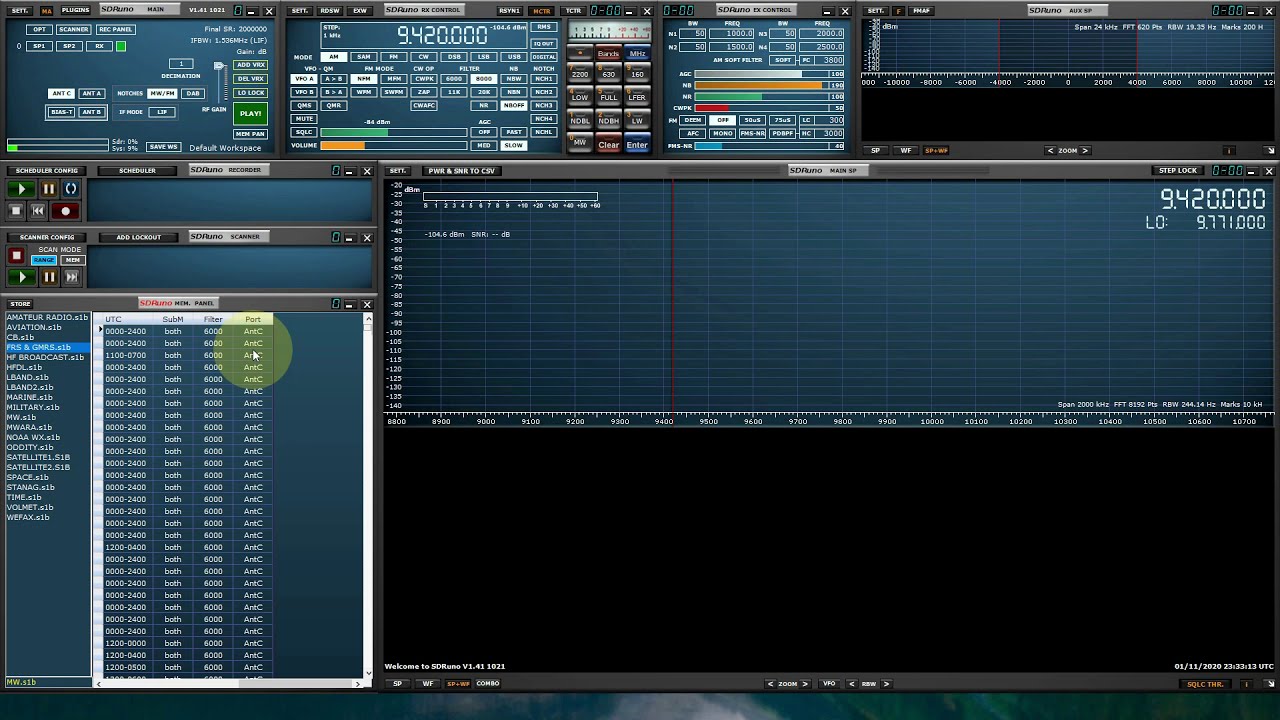Click SAVE WS button
The height and width of the screenshot is (720, 1280).
coord(163,147)
